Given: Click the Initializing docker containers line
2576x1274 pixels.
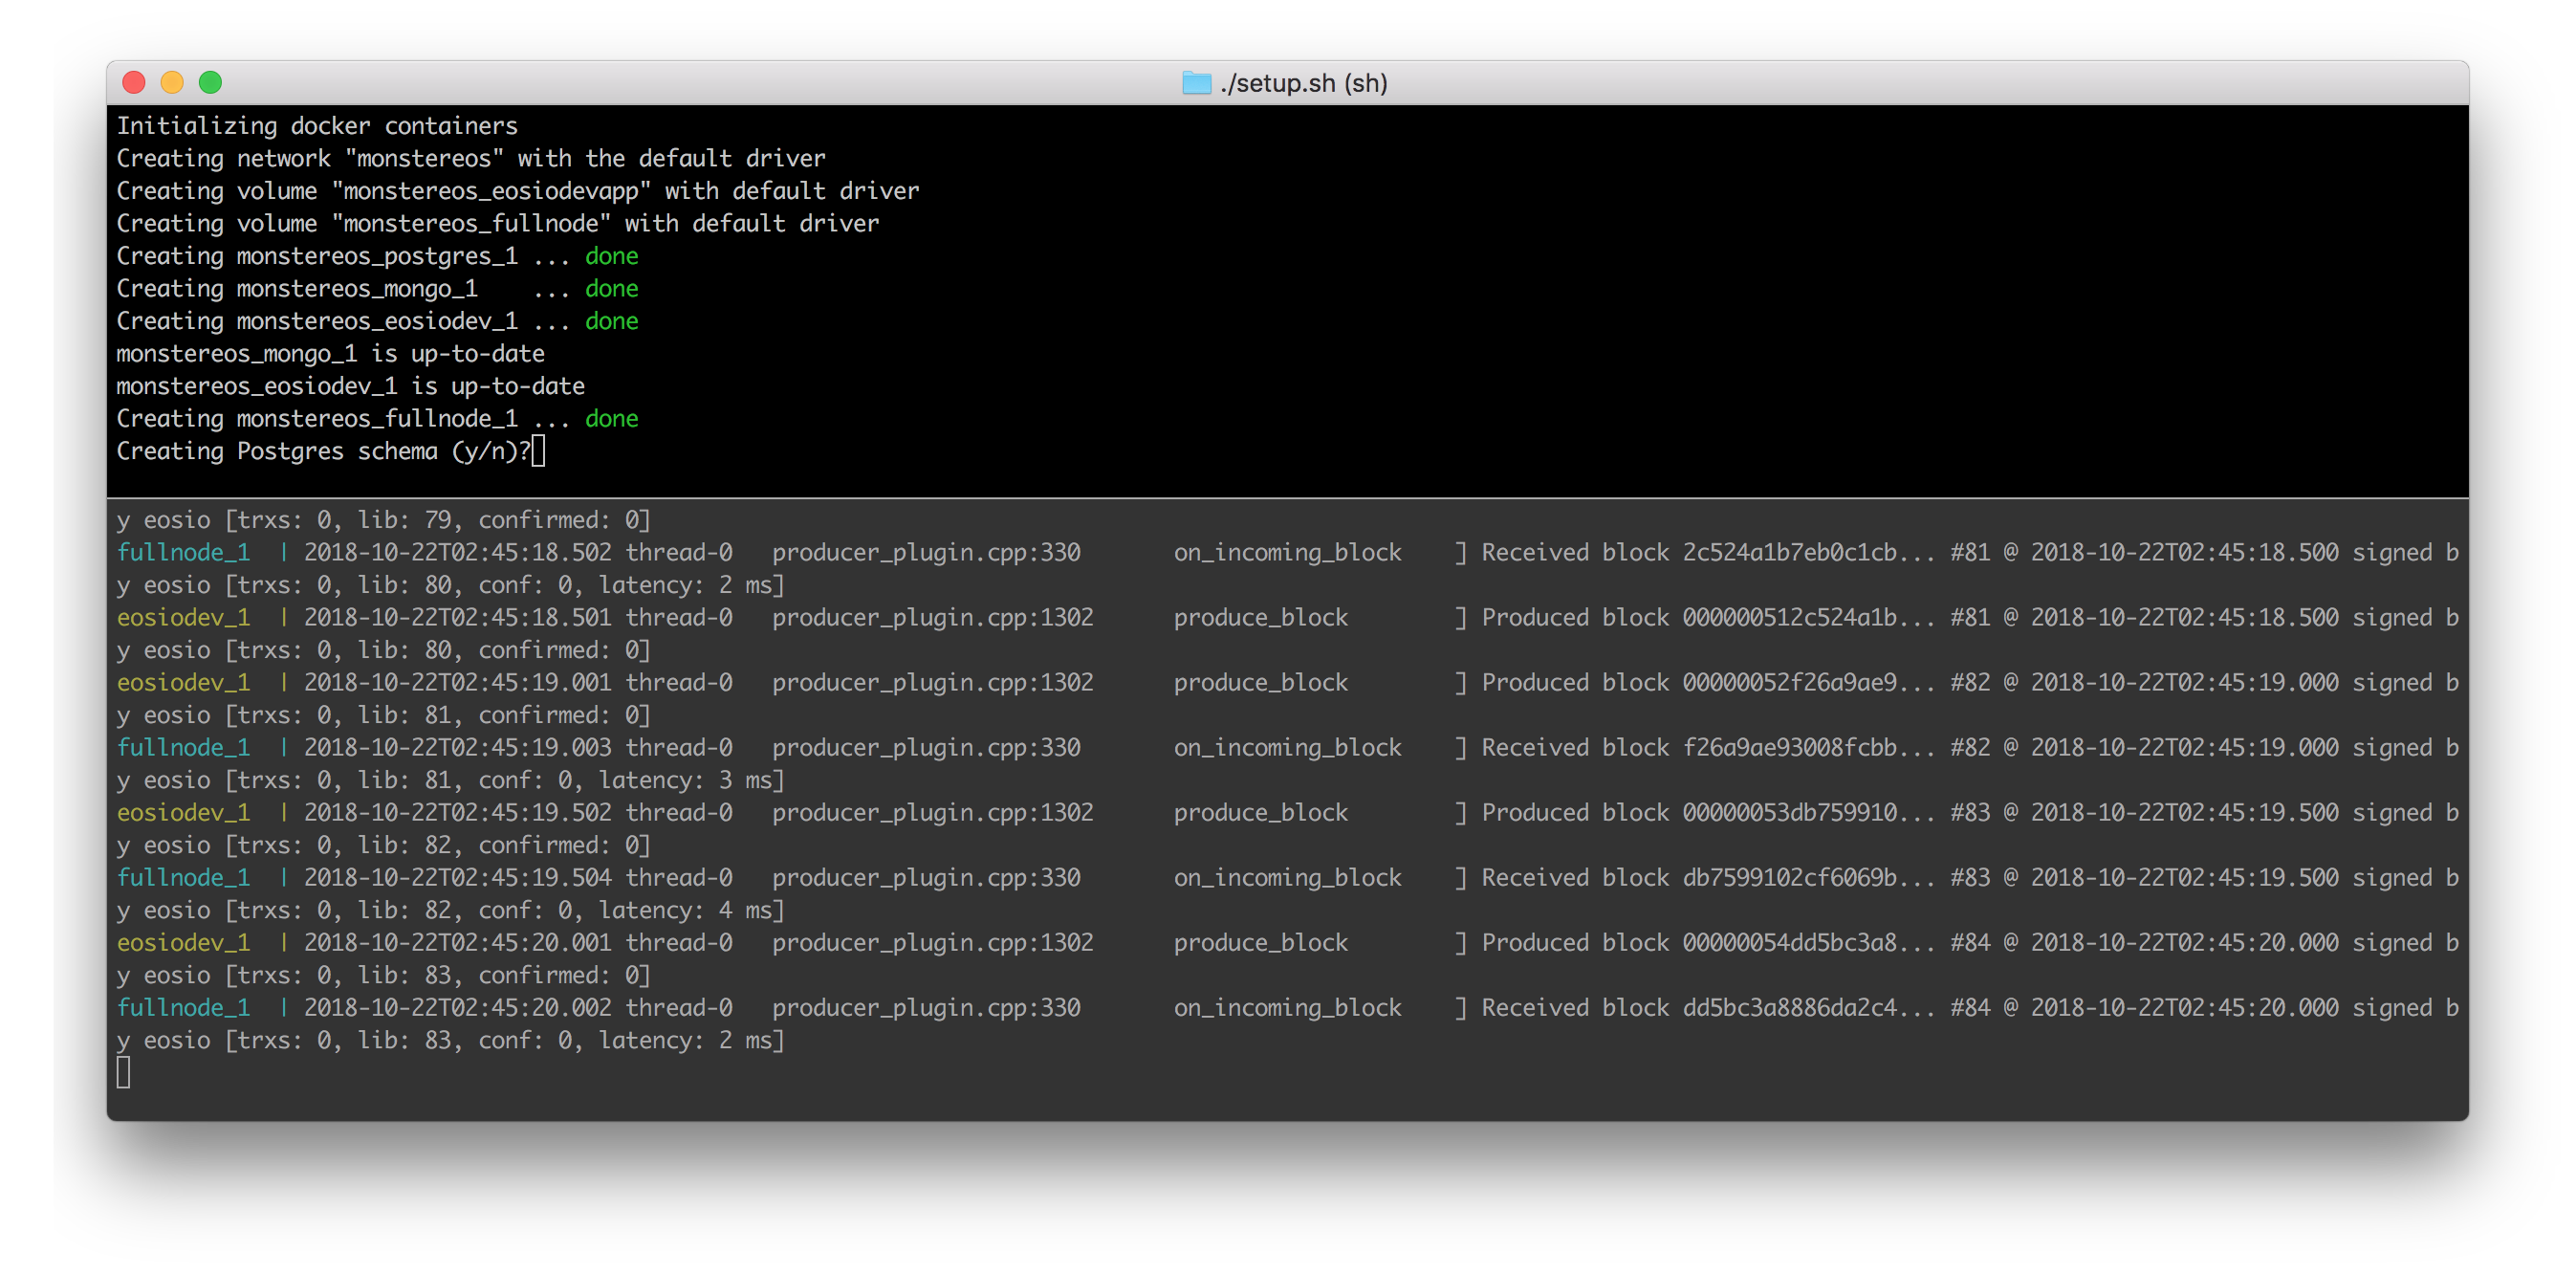Looking at the screenshot, I should tap(317, 126).
